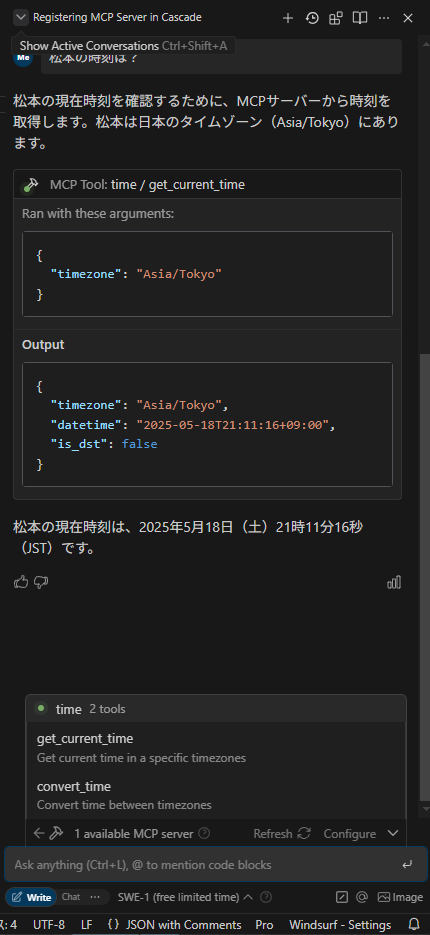Viewport: 430px width, 935px height.
Task: Click the back arrow in MCP bar
Action: point(39,833)
